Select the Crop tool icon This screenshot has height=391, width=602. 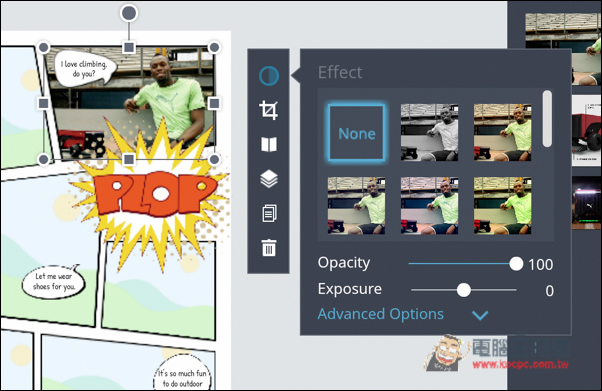tap(268, 111)
